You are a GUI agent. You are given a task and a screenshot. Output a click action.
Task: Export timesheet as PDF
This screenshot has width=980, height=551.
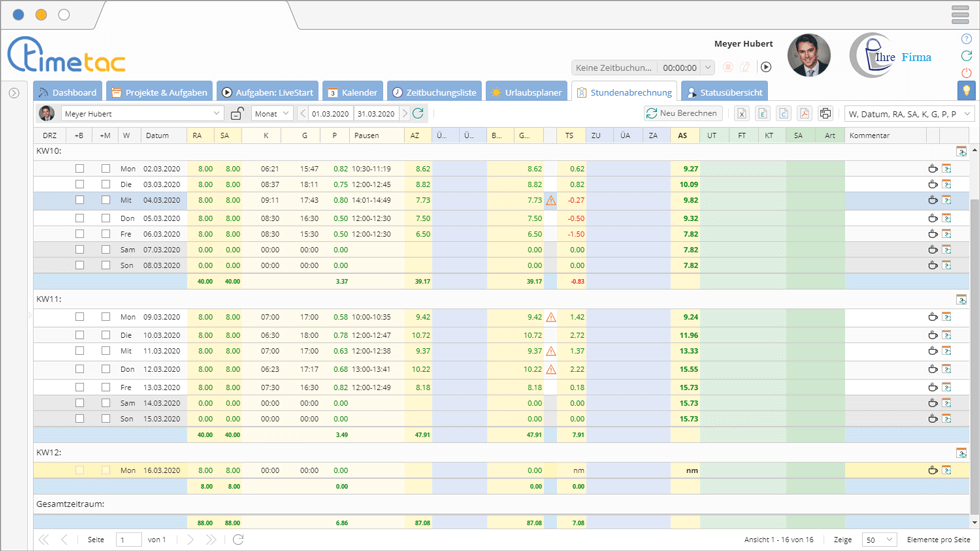[x=805, y=114]
